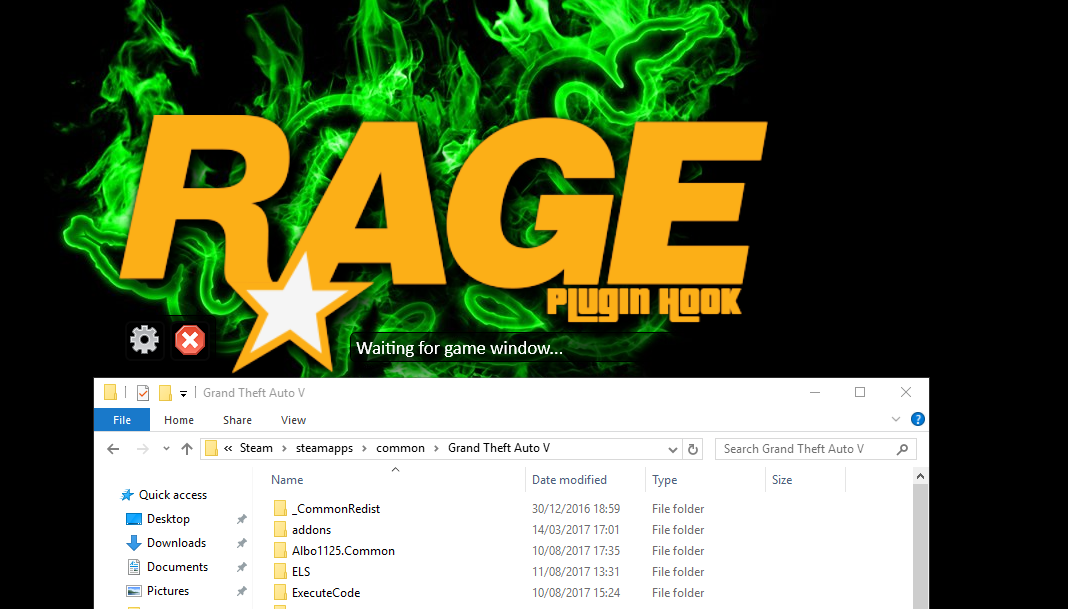Expand the ribbon with the chevron

click(896, 419)
